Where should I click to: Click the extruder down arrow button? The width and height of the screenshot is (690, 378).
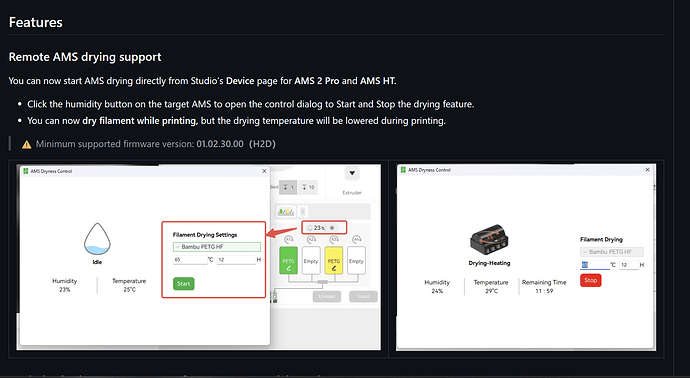tap(352, 173)
